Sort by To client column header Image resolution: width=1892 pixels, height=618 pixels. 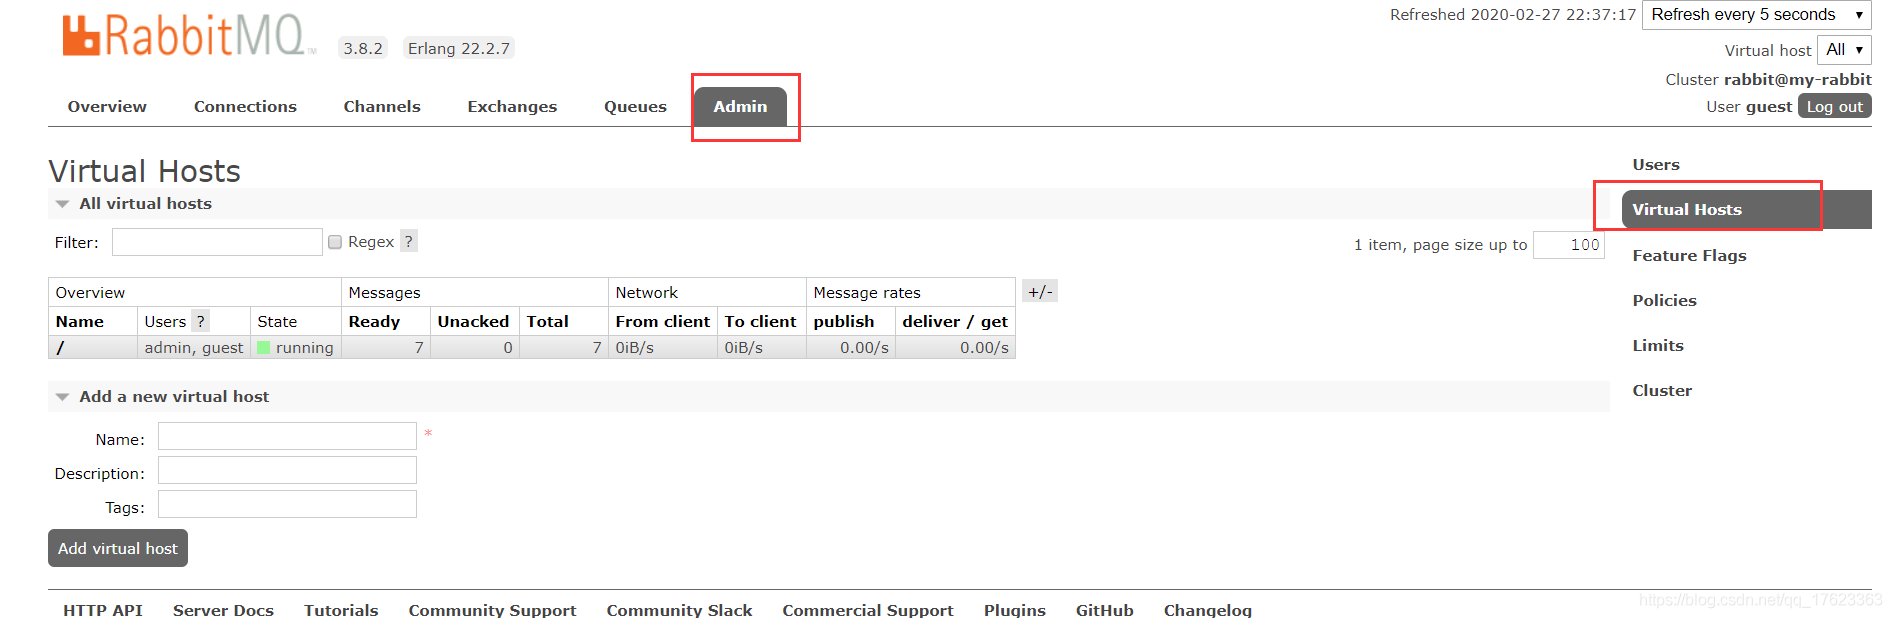(760, 321)
